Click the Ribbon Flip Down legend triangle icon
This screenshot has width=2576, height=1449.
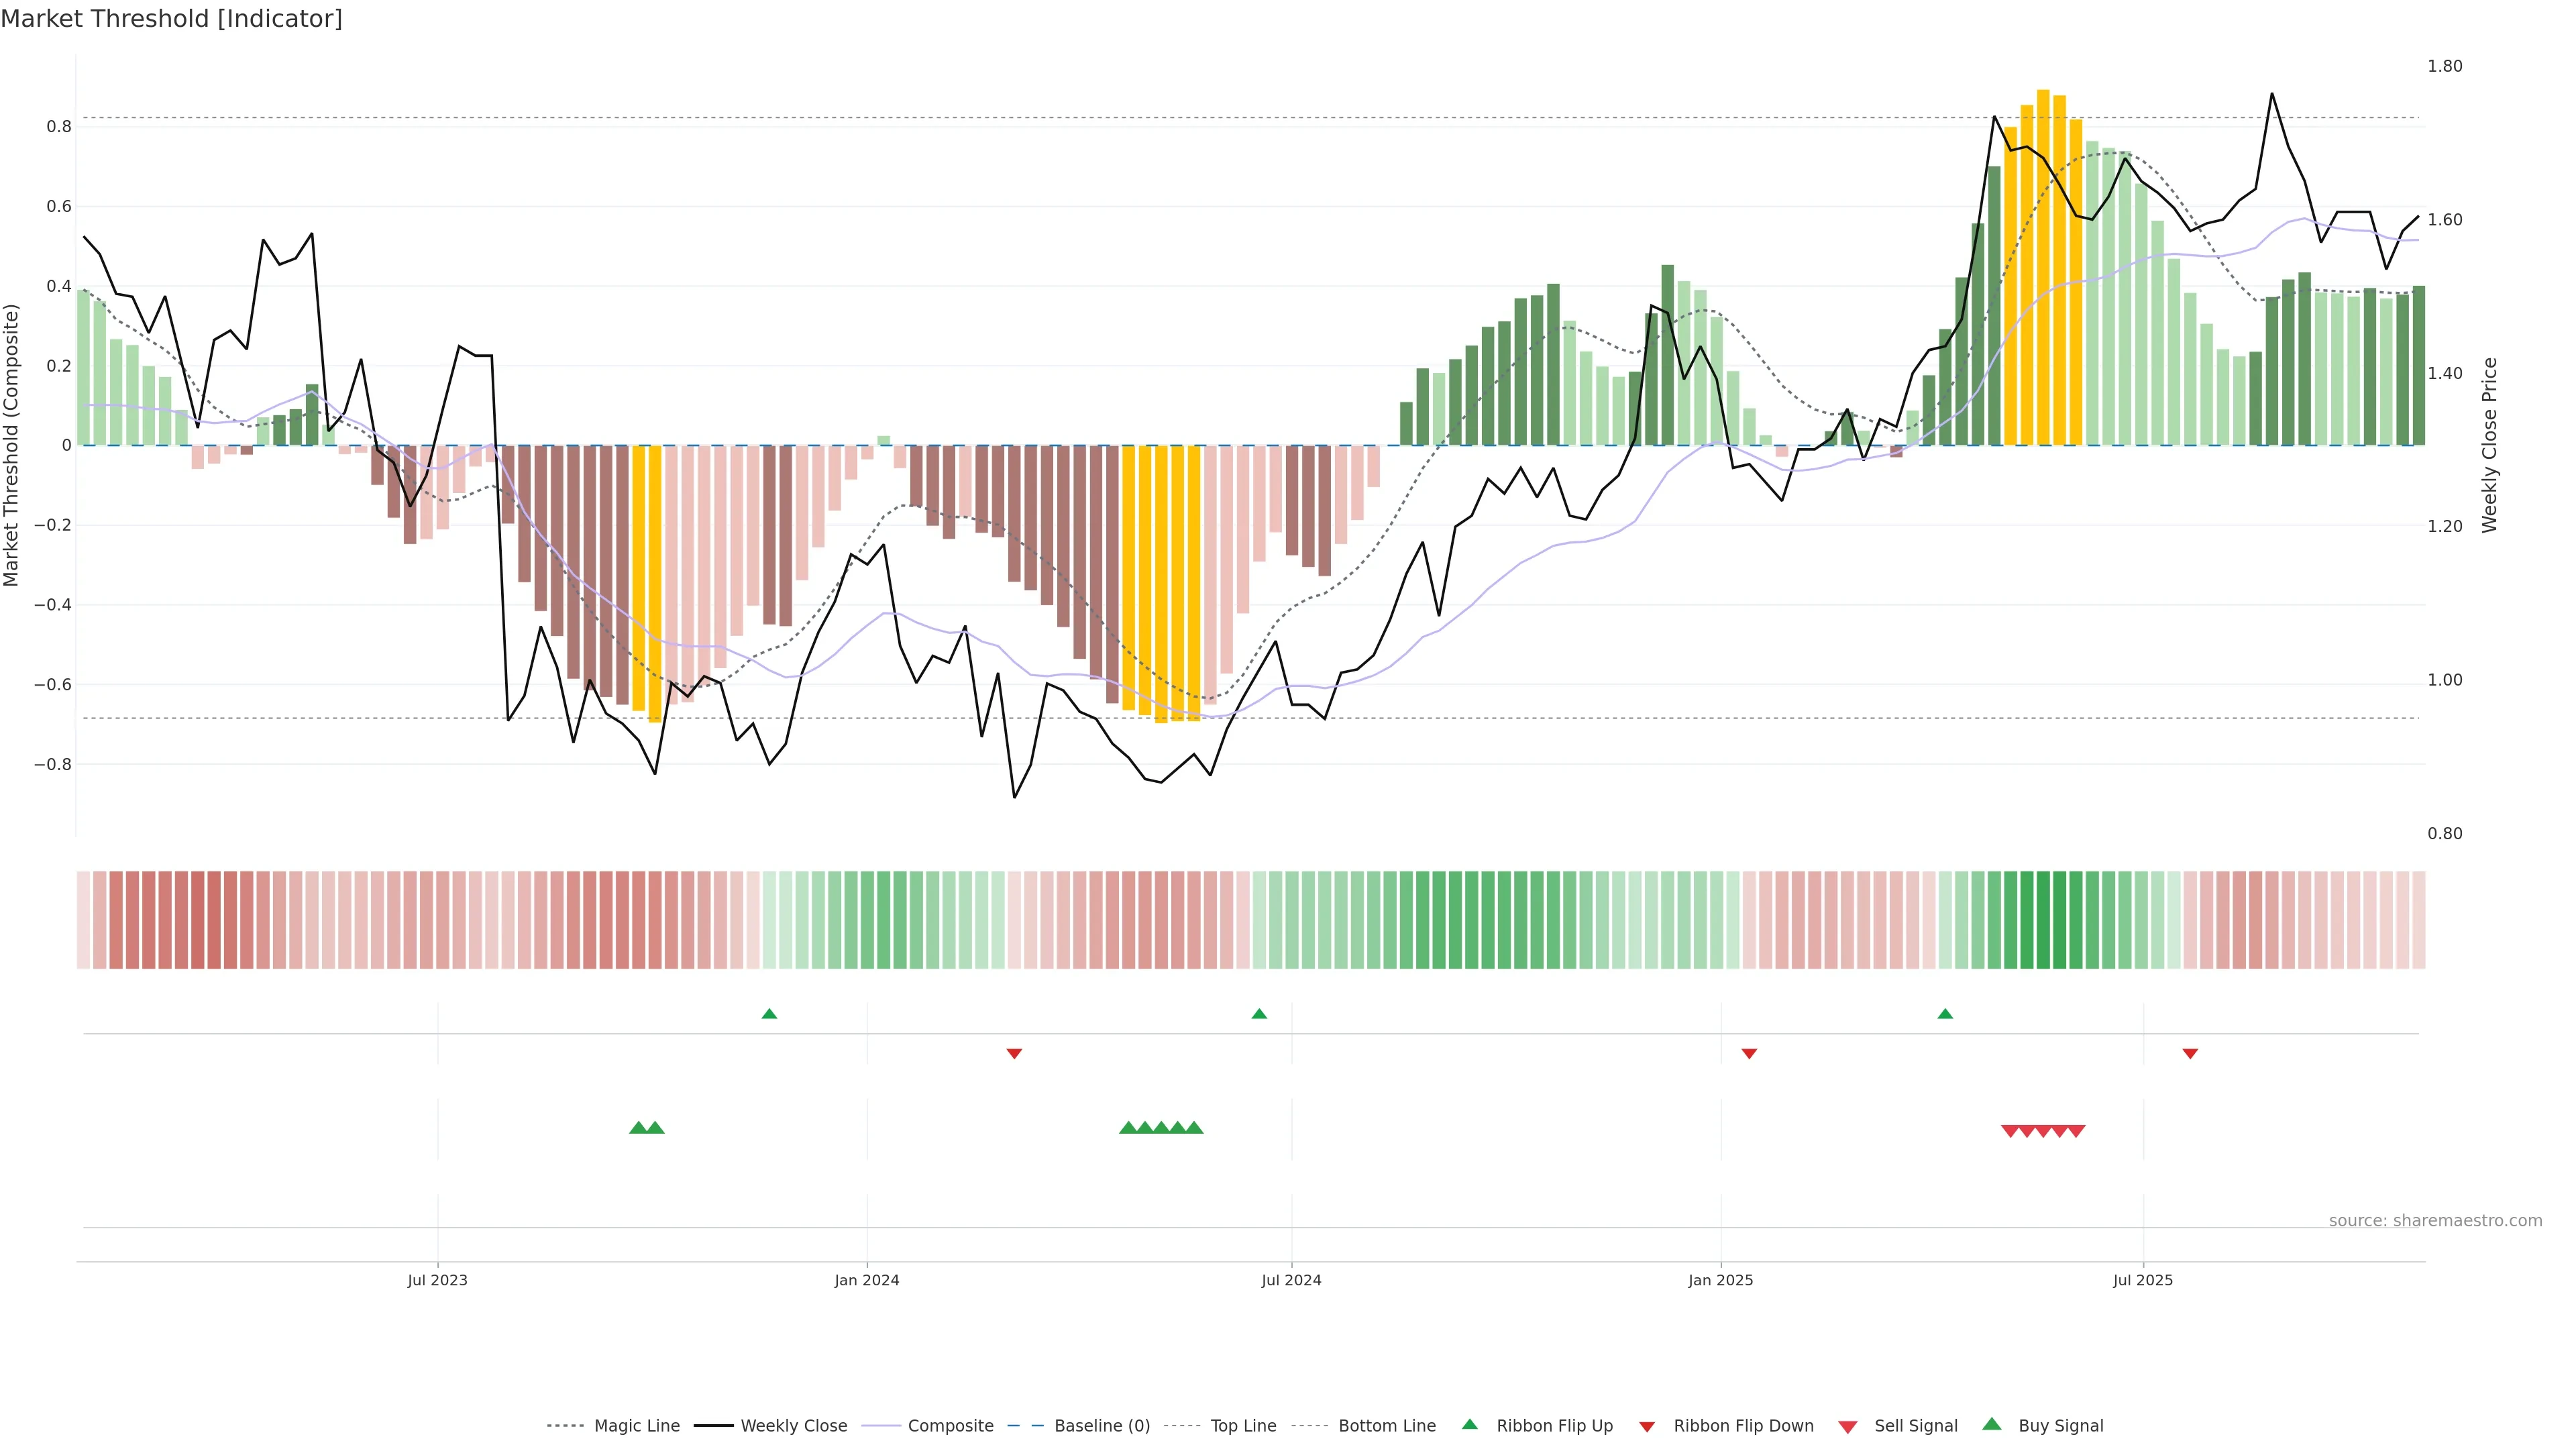tap(1646, 1426)
